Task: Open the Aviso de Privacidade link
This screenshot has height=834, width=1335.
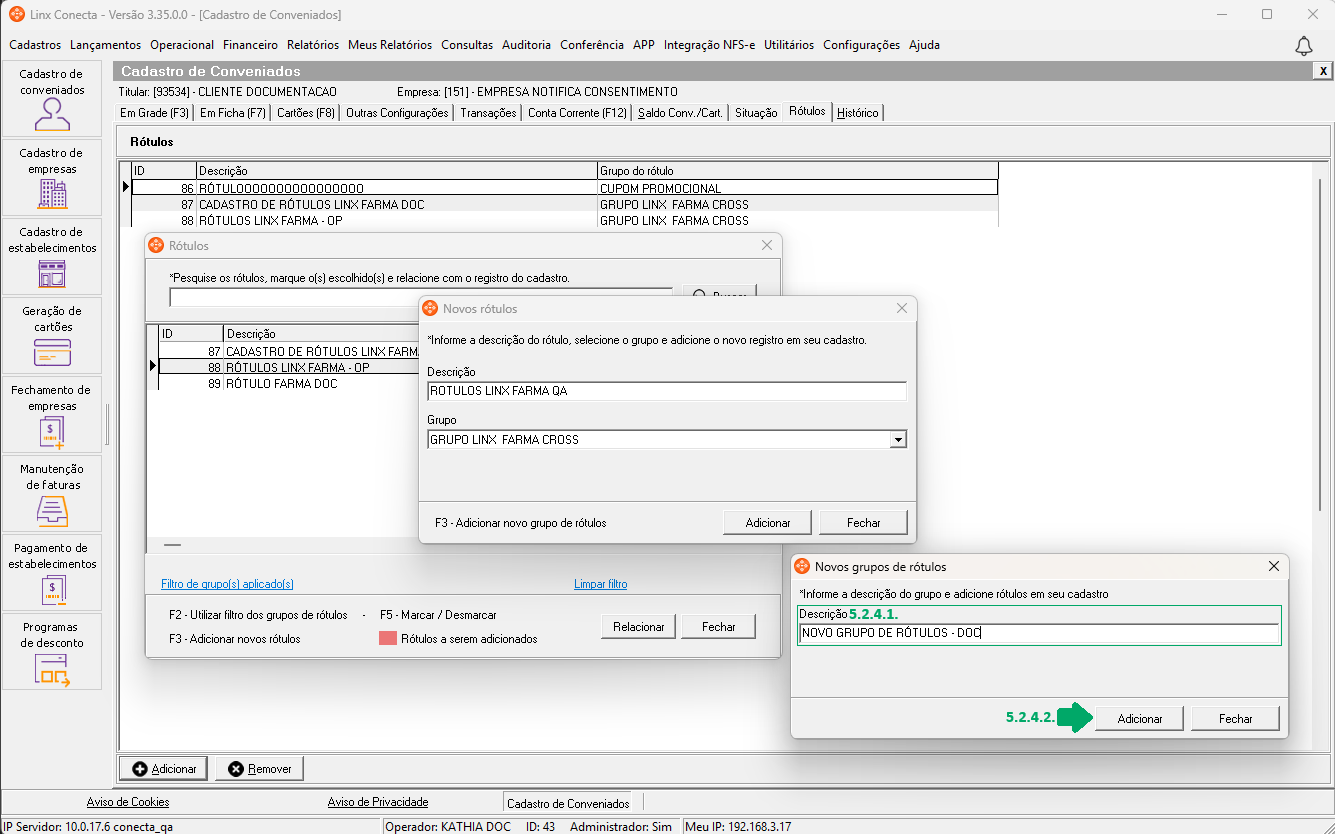Action: click(x=378, y=802)
